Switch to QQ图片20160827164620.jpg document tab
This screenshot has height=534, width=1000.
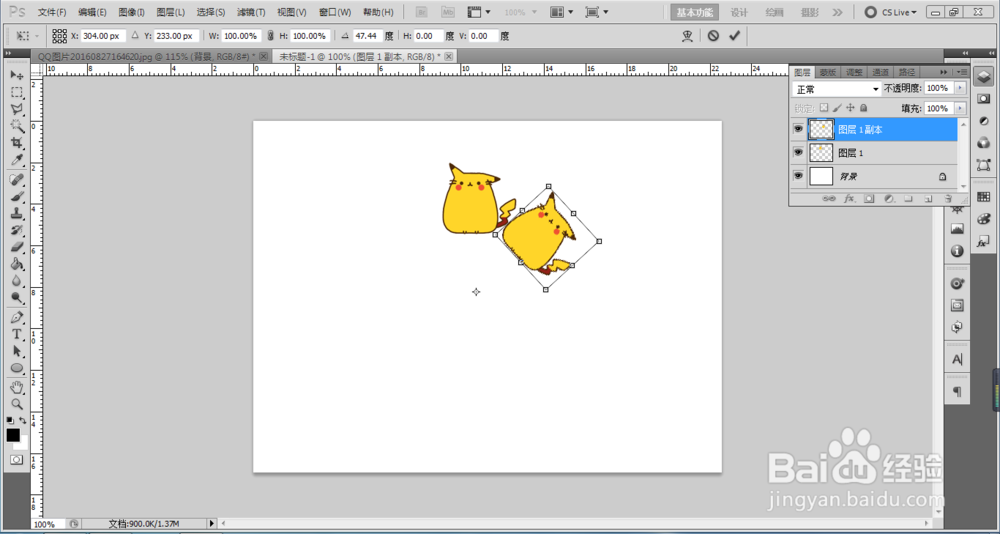click(151, 57)
